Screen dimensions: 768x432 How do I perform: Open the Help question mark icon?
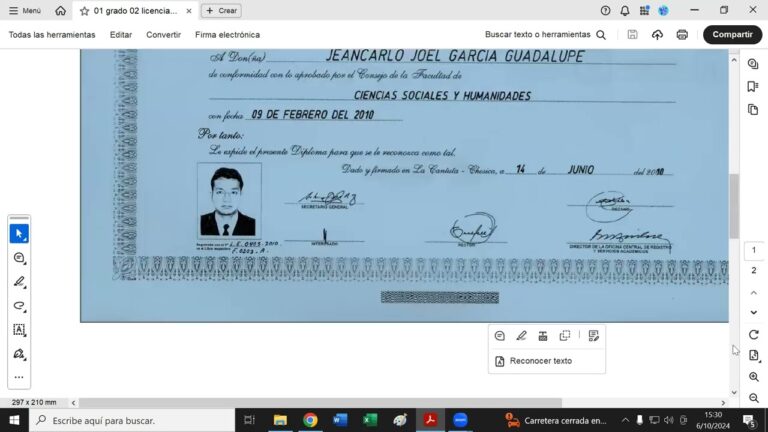click(x=605, y=10)
